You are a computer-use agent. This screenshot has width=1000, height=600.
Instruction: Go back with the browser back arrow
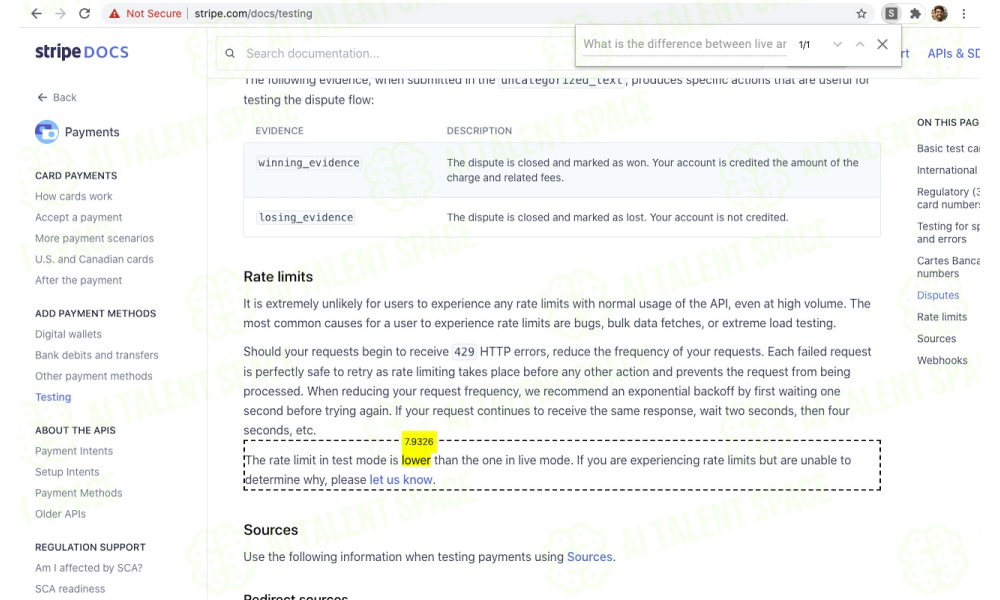click(x=36, y=13)
